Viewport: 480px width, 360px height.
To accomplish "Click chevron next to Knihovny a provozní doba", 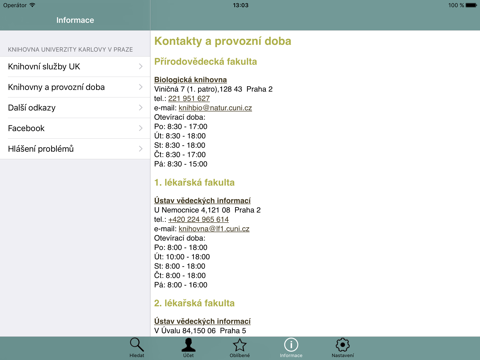I will coord(141,87).
